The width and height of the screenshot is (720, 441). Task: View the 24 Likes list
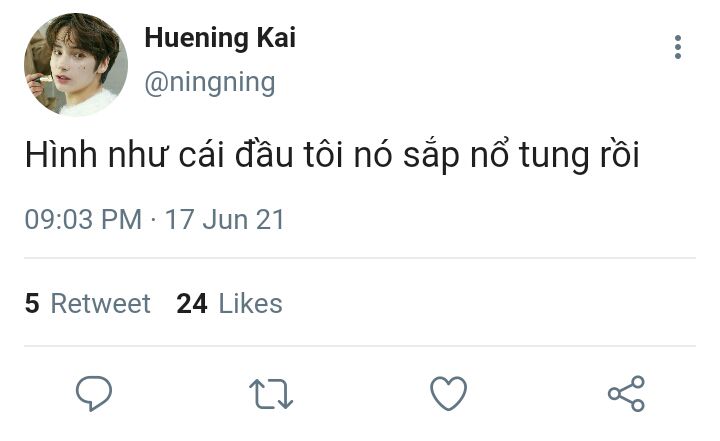click(x=229, y=304)
